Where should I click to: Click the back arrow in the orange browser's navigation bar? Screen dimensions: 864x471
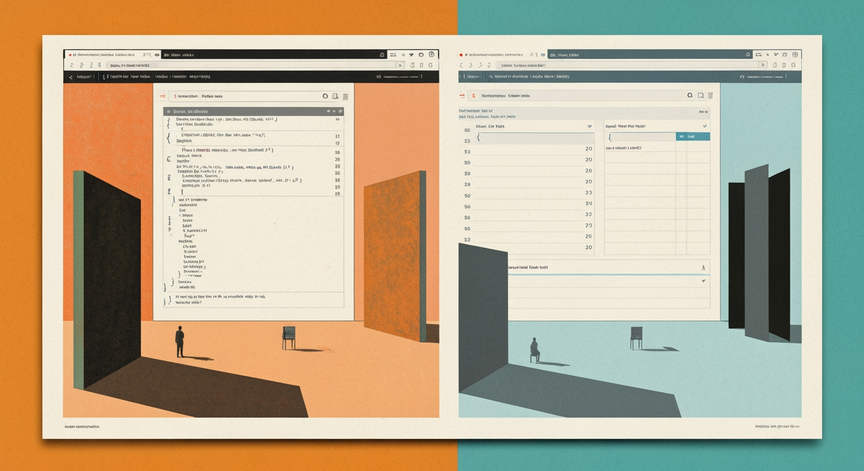(x=71, y=66)
